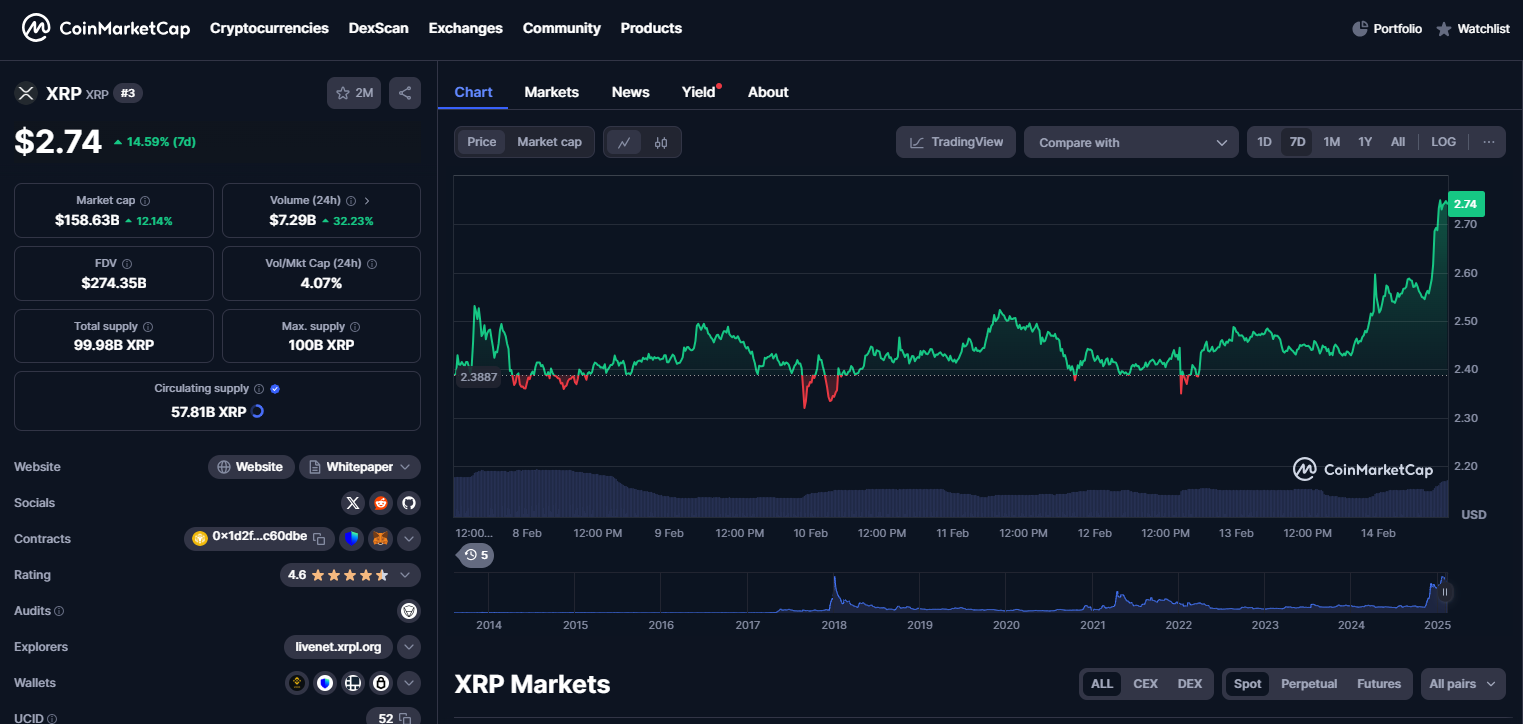Click the share icon next to the watchlist star
The image size is (1523, 724).
point(404,91)
